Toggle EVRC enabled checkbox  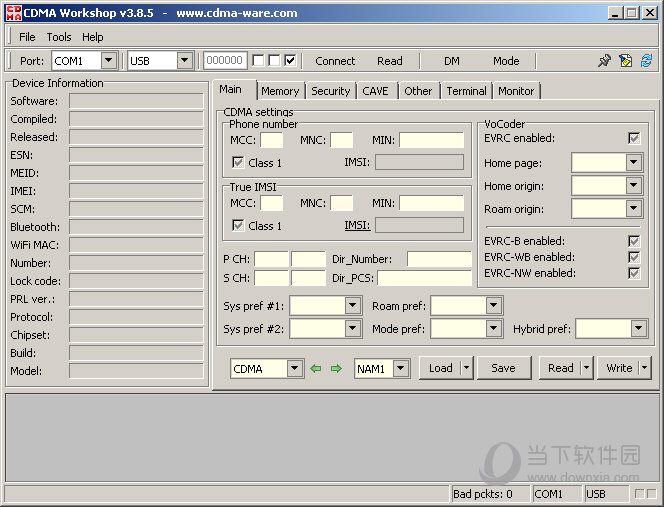[x=634, y=138]
